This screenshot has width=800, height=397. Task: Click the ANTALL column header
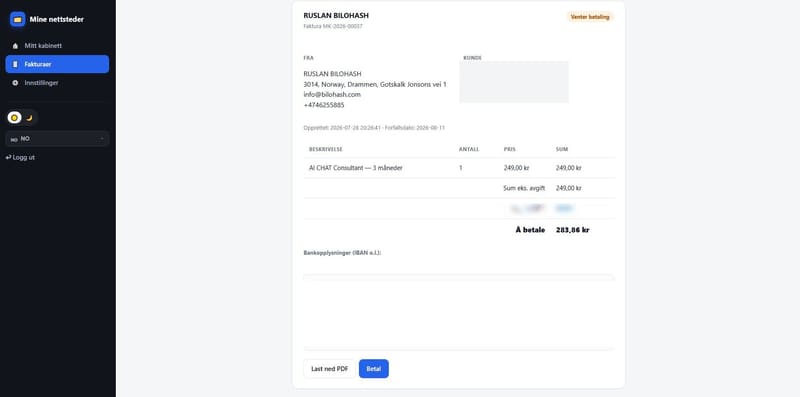[469, 150]
